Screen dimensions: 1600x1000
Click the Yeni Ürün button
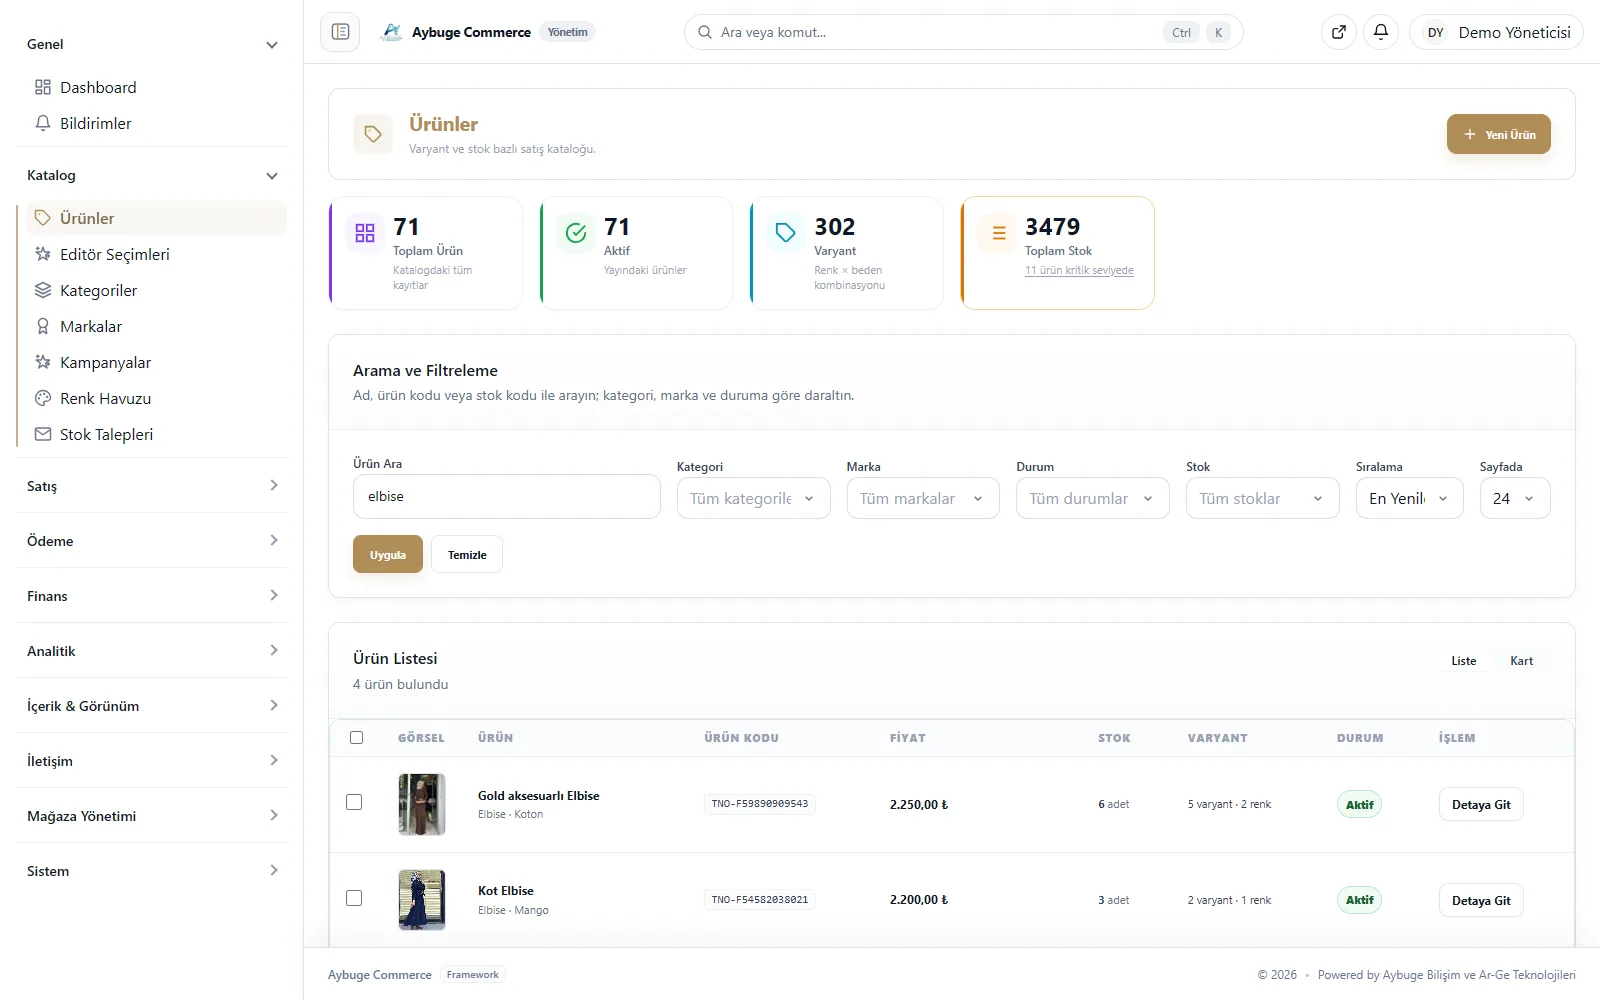1499,134
